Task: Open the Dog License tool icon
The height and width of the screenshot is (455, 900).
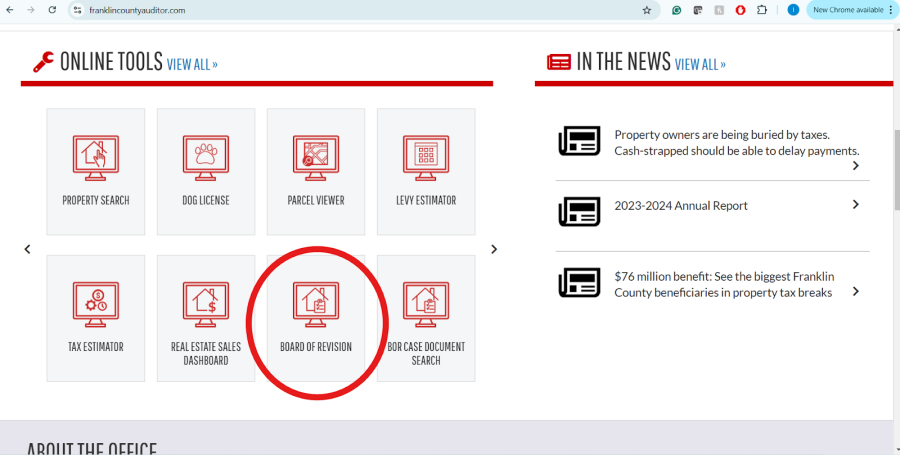Action: click(x=206, y=158)
